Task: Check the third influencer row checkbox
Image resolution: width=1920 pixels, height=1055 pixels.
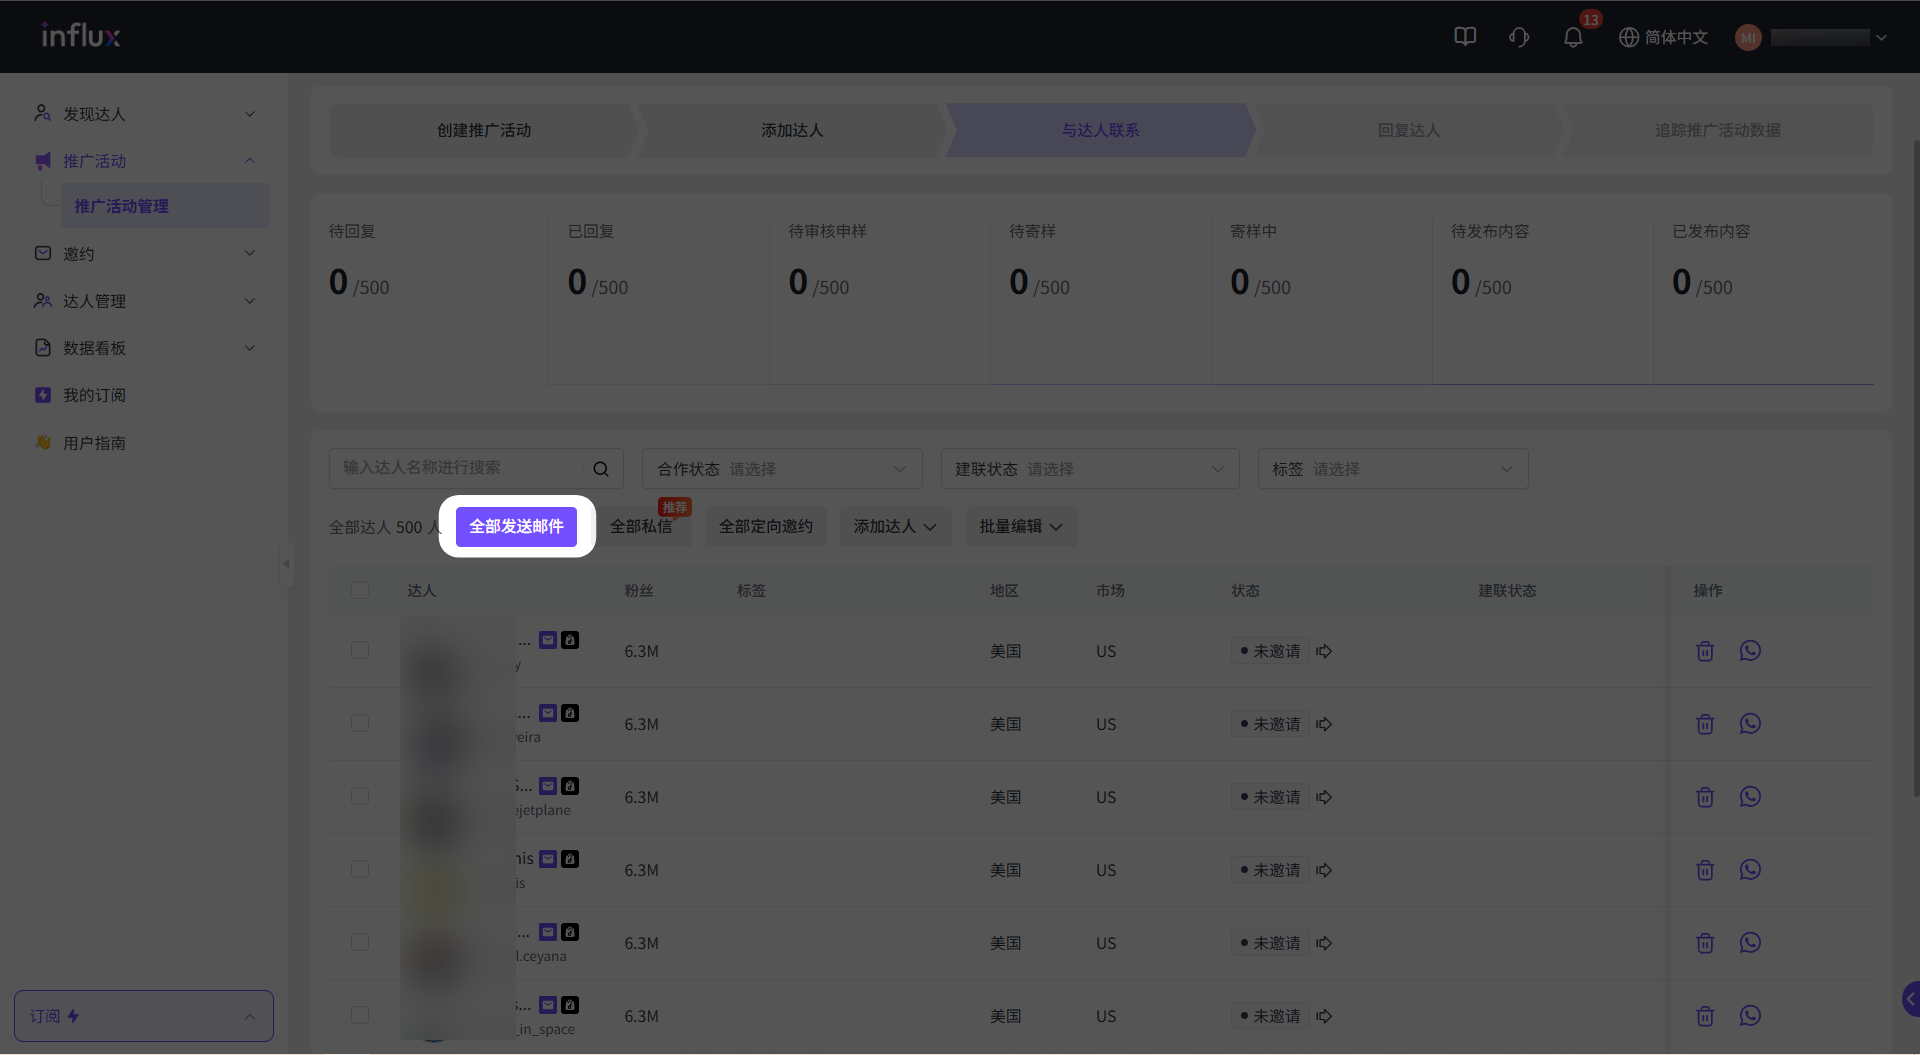Action: tap(360, 796)
